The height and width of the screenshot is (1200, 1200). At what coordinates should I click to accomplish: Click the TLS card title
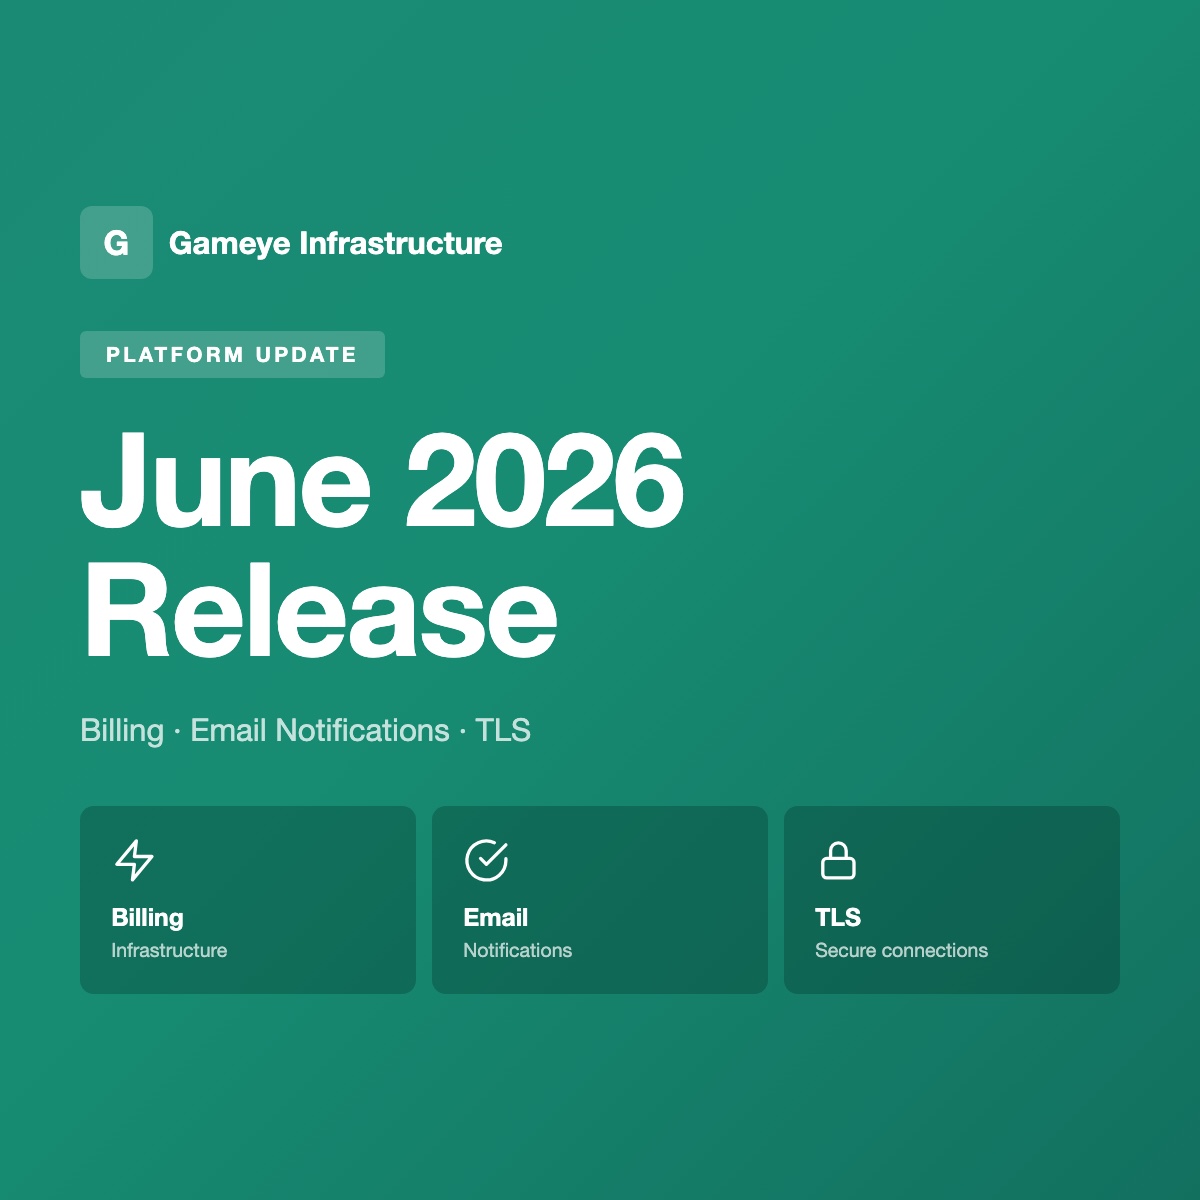click(x=838, y=917)
